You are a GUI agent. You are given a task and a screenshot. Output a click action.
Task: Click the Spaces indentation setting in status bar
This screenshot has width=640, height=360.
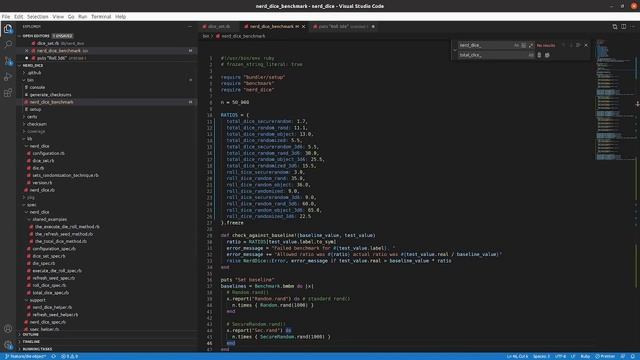(x=541, y=356)
